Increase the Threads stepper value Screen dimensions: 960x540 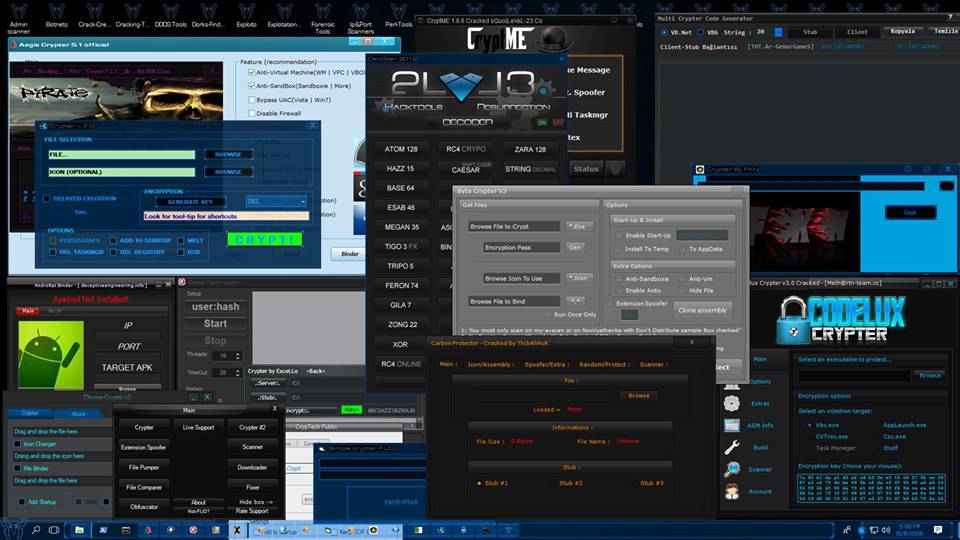point(238,353)
